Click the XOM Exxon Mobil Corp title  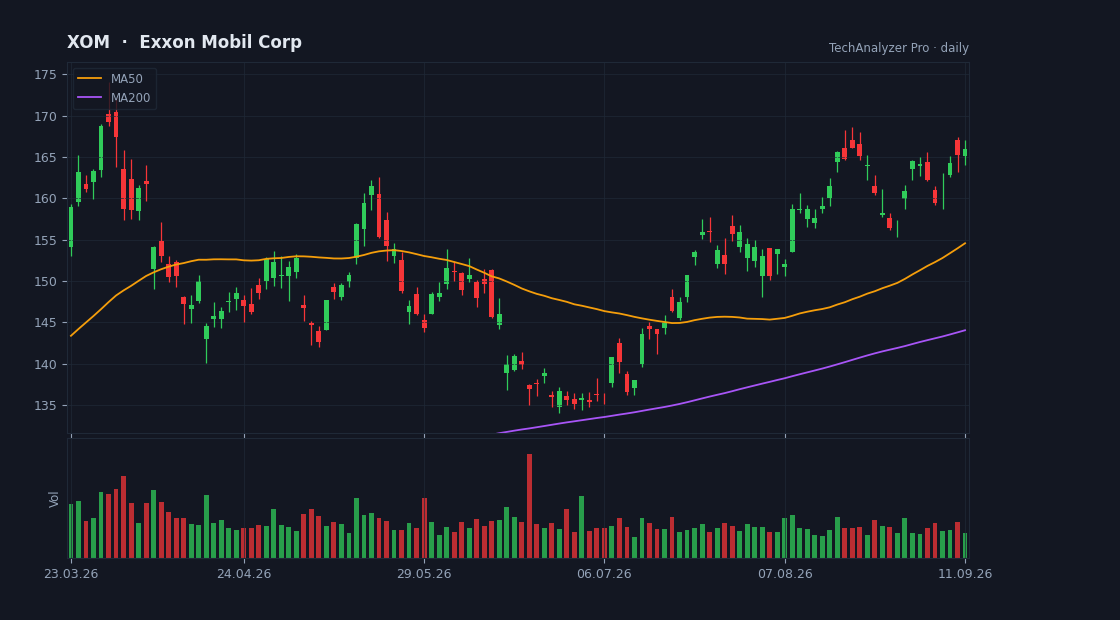pyautogui.click(x=184, y=43)
